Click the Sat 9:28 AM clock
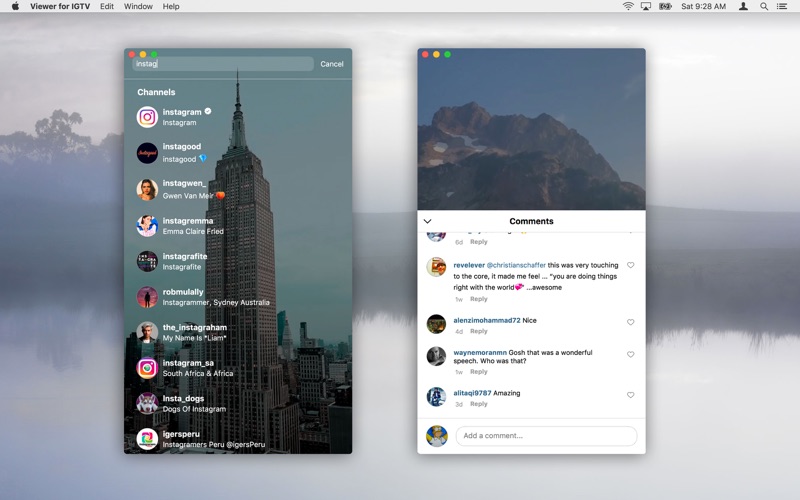 coord(703,6)
